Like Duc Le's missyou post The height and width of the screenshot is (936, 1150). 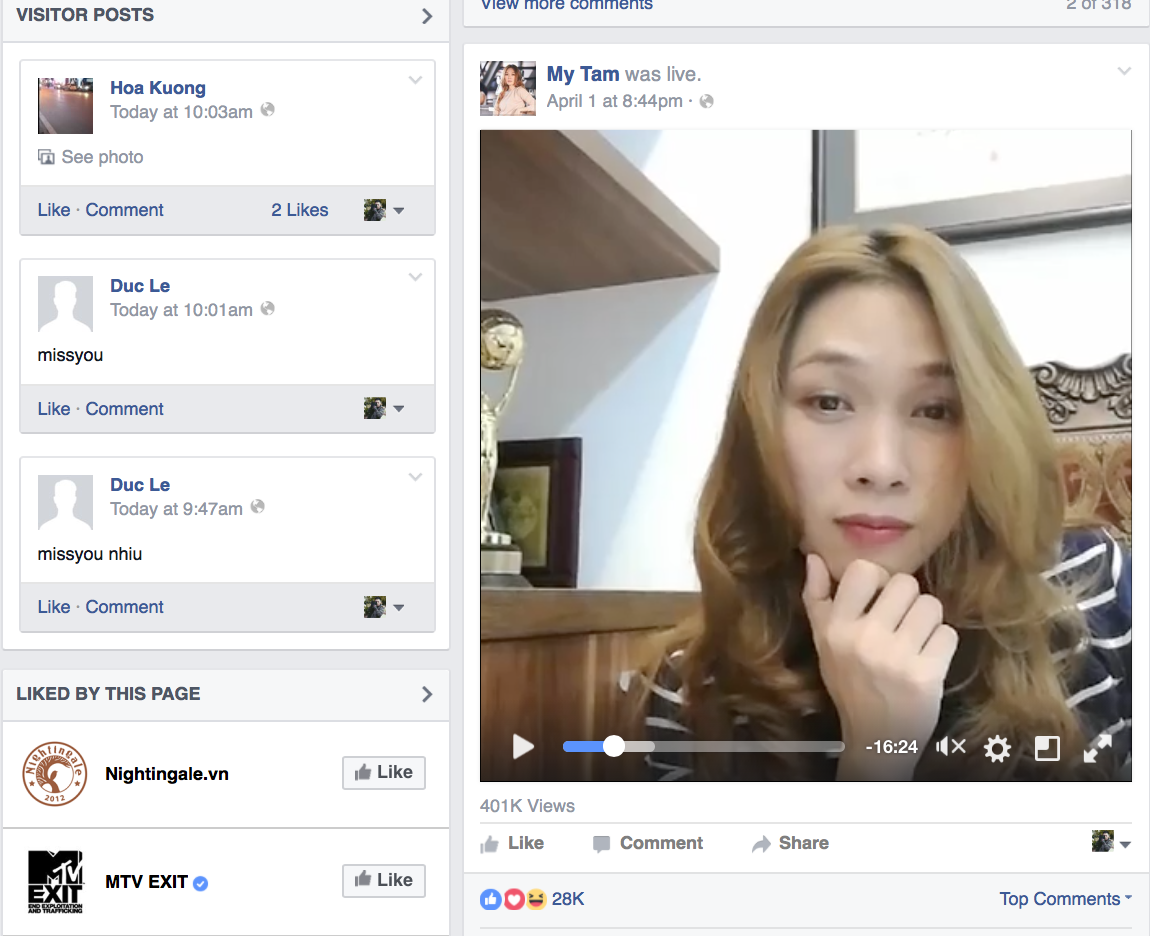(53, 408)
